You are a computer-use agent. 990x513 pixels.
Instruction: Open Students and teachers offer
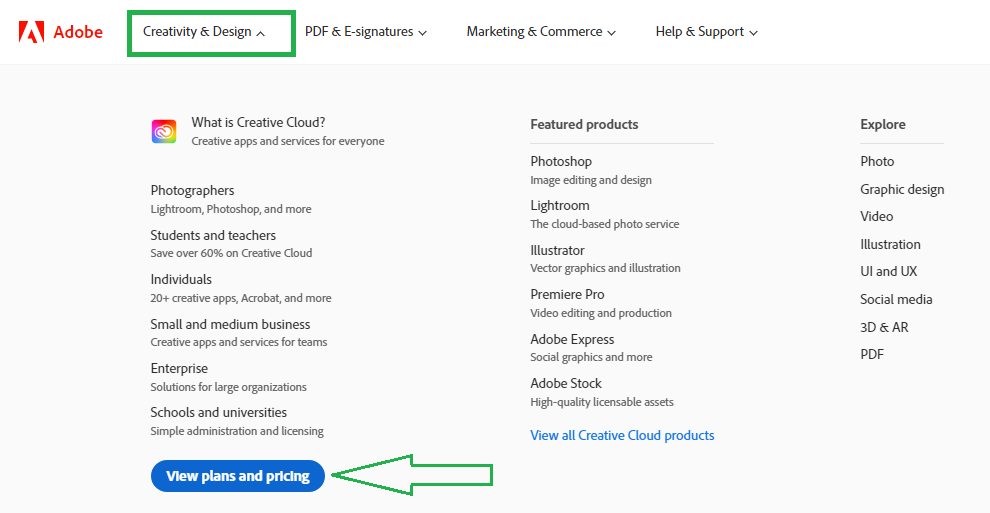click(213, 235)
